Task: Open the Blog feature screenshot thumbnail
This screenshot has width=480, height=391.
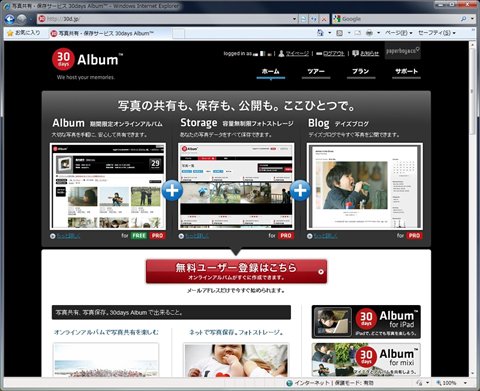Action: click(x=365, y=186)
